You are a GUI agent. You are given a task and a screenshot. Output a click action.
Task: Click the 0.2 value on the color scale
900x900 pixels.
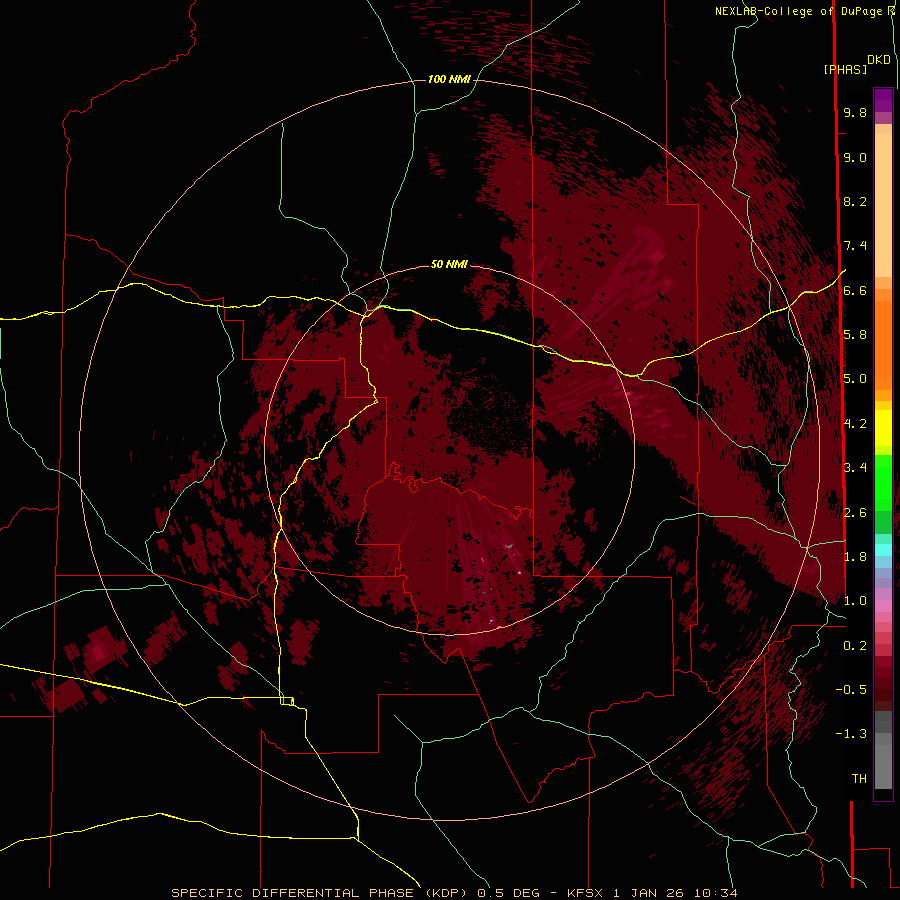coord(855,646)
